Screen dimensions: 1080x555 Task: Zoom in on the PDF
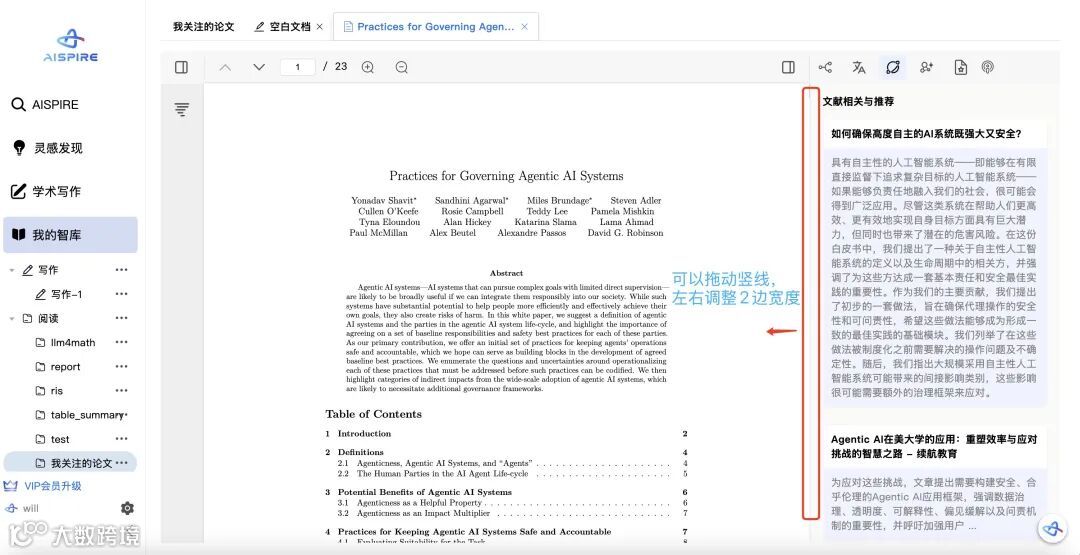[x=368, y=67]
